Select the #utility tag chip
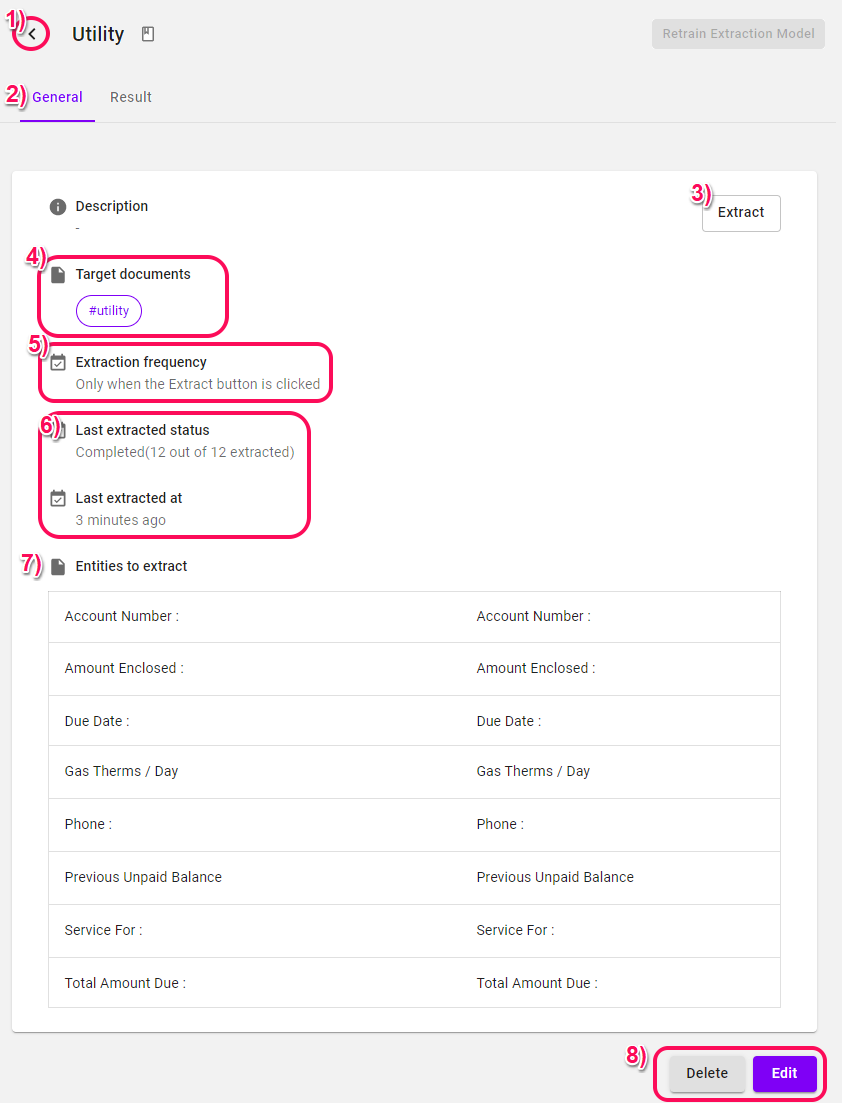Screen dimensions: 842x1103 coord(109,310)
